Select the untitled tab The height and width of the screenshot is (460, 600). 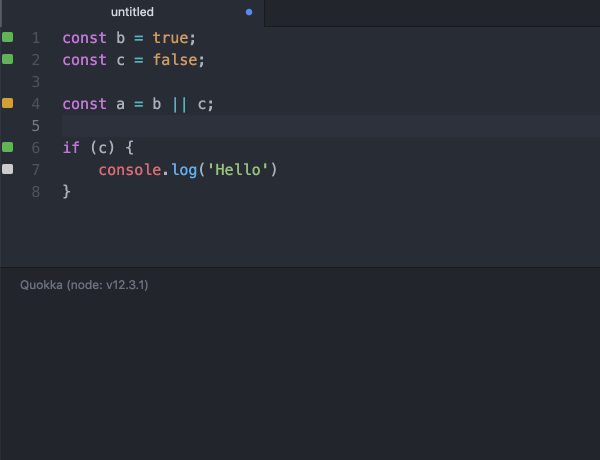pos(132,12)
